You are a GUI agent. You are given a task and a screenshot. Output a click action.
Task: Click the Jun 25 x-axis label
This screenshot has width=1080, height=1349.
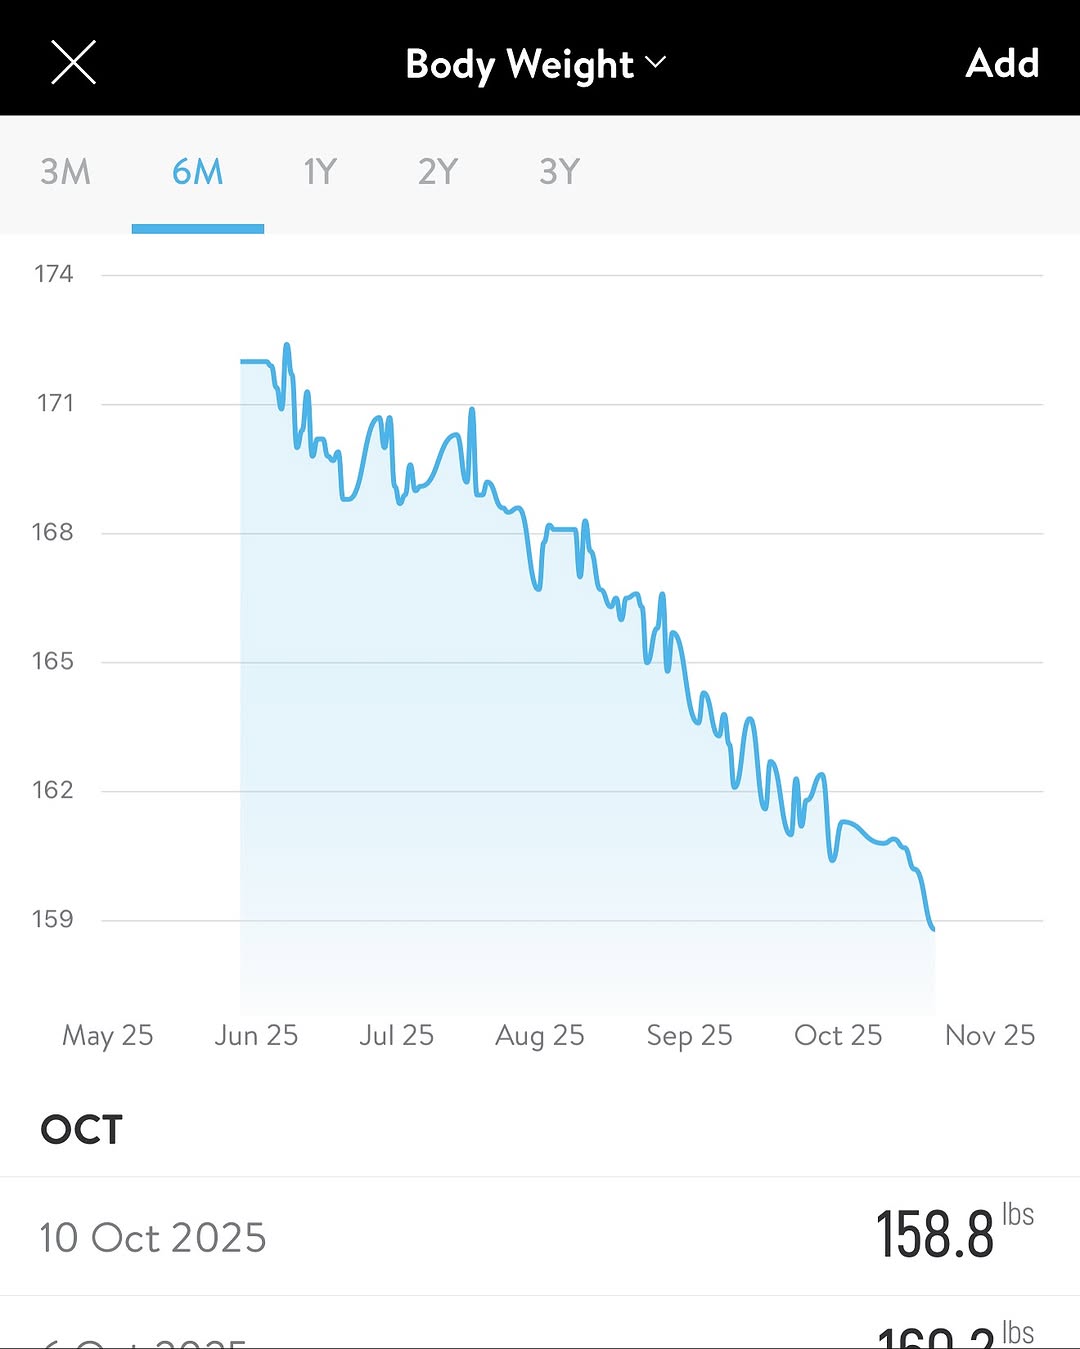[x=256, y=1036]
